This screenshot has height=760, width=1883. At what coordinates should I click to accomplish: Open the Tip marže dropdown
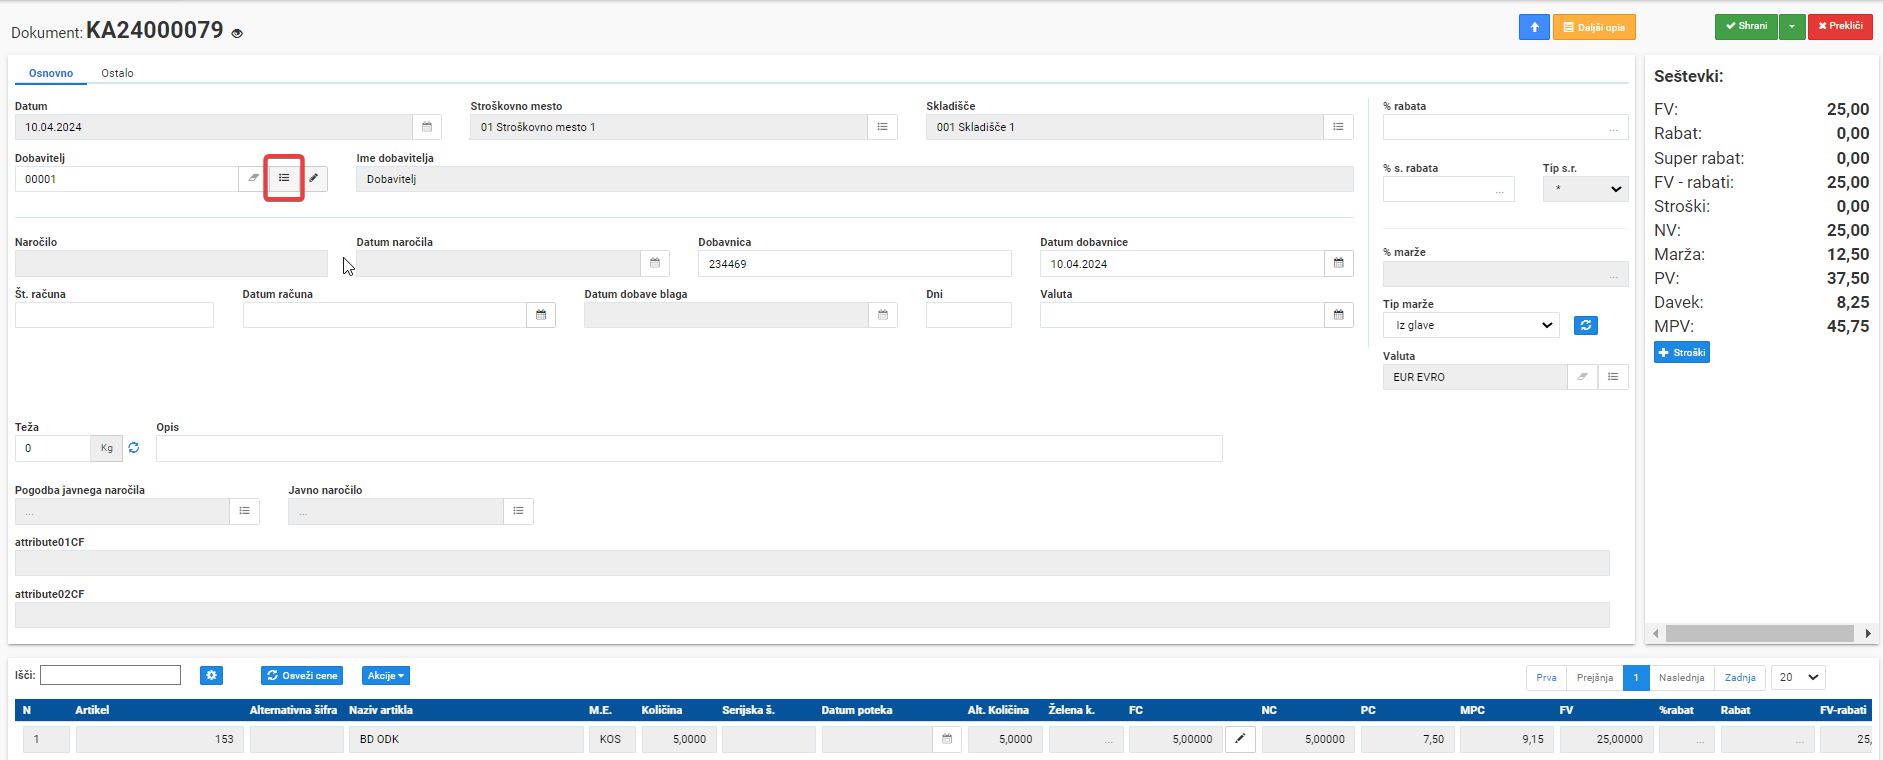point(1471,325)
